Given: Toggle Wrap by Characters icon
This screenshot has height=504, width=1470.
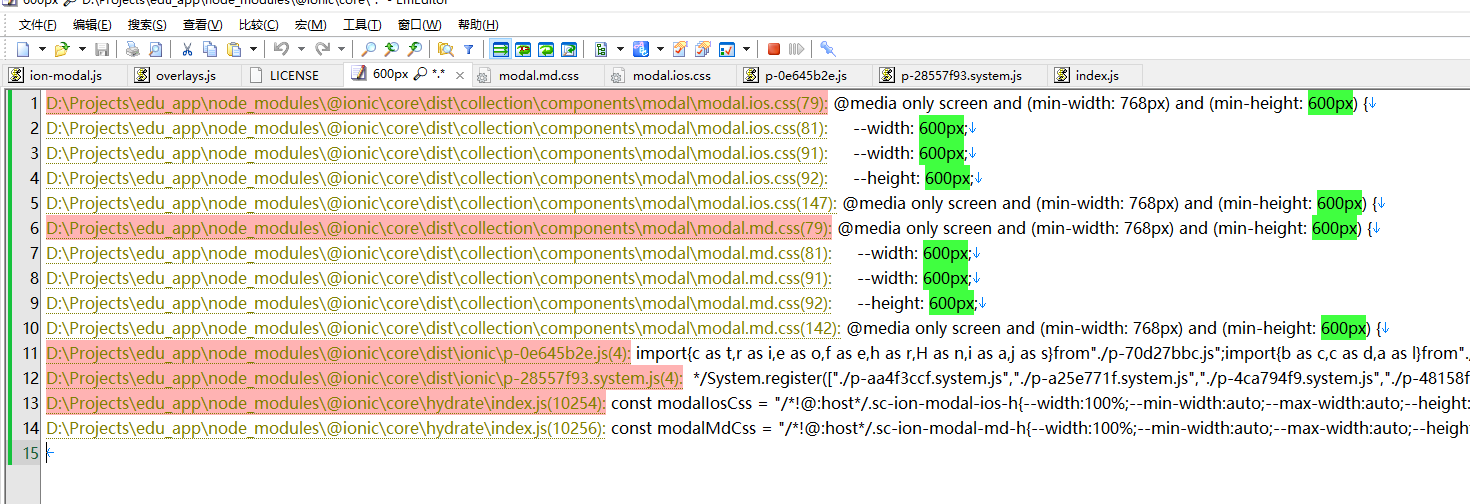Looking at the screenshot, I should [x=523, y=49].
